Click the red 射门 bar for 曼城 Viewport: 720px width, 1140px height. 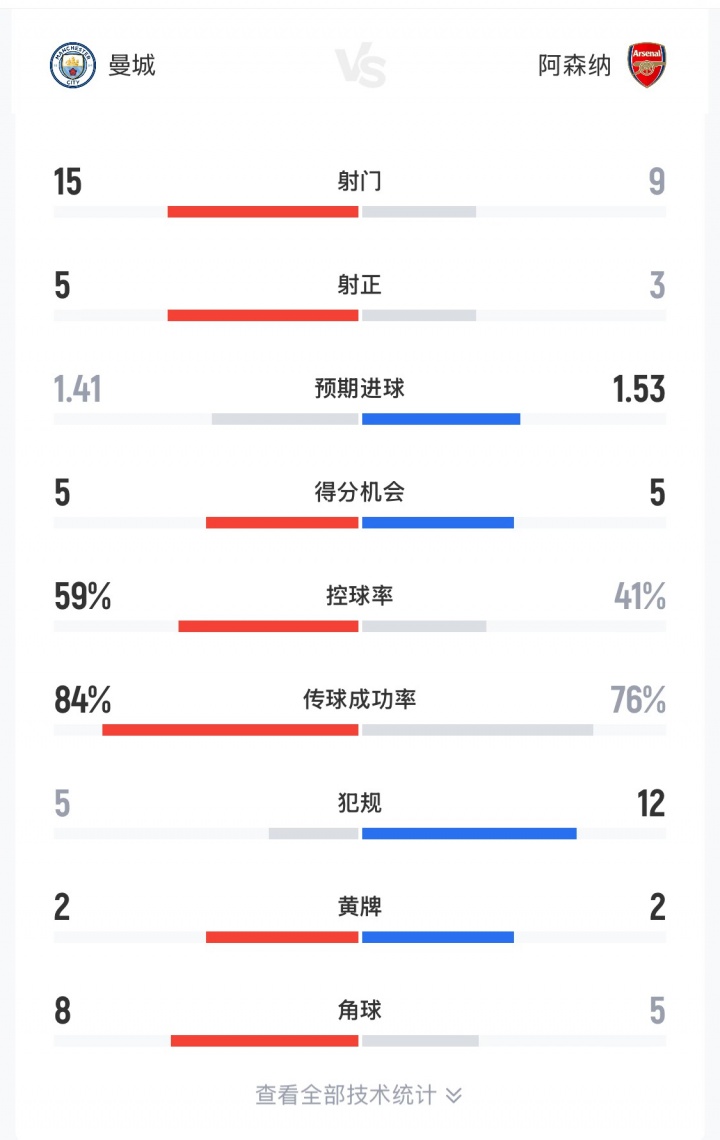(x=262, y=211)
